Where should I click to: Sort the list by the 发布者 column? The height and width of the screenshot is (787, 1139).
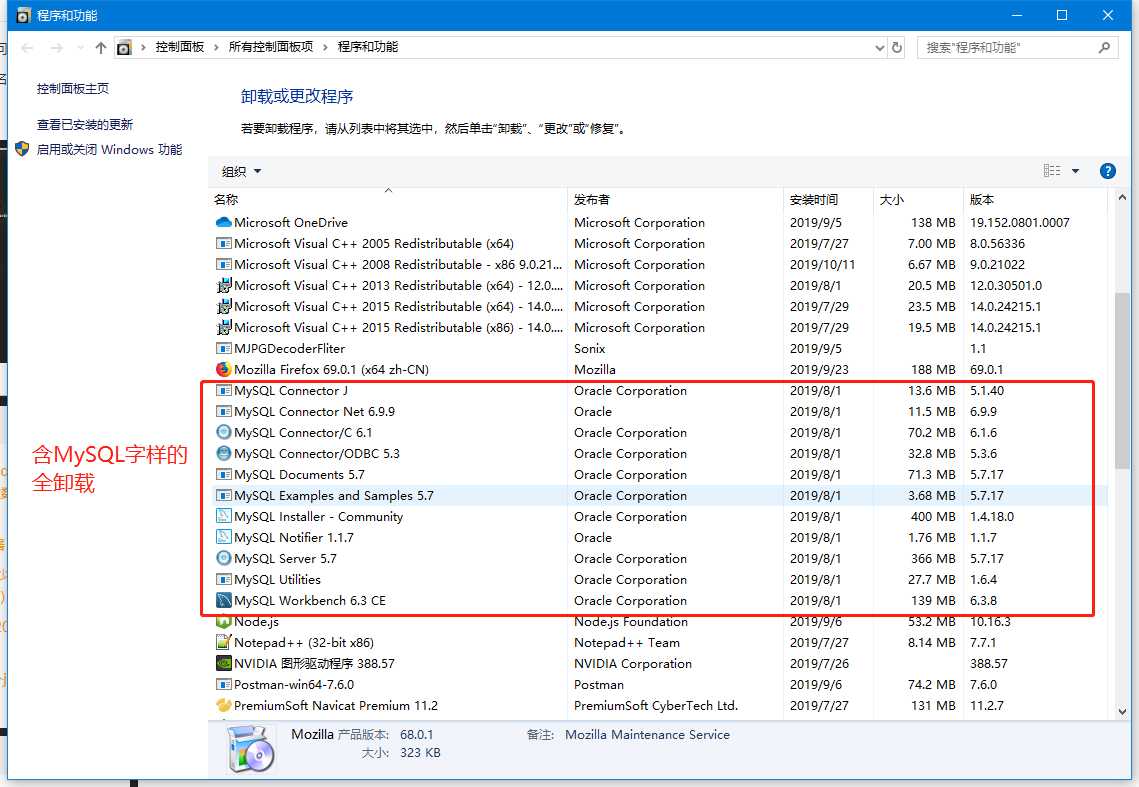(x=675, y=199)
